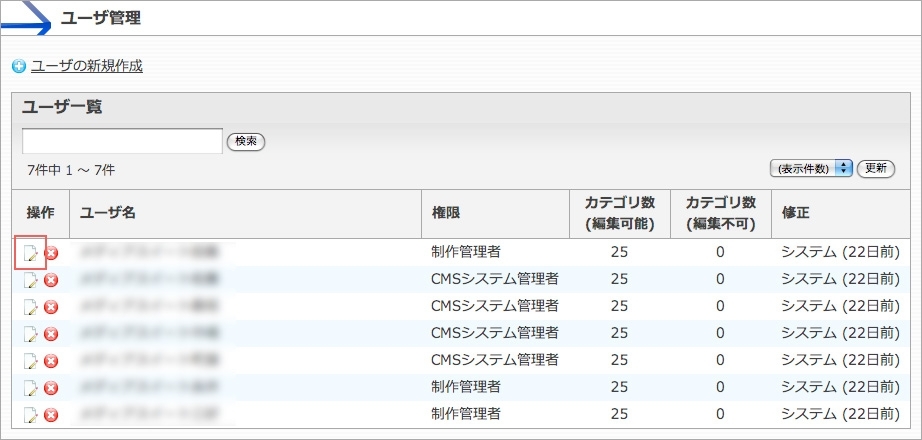922x440 pixels.
Task: Click the 修正 column header
Action: pos(795,213)
